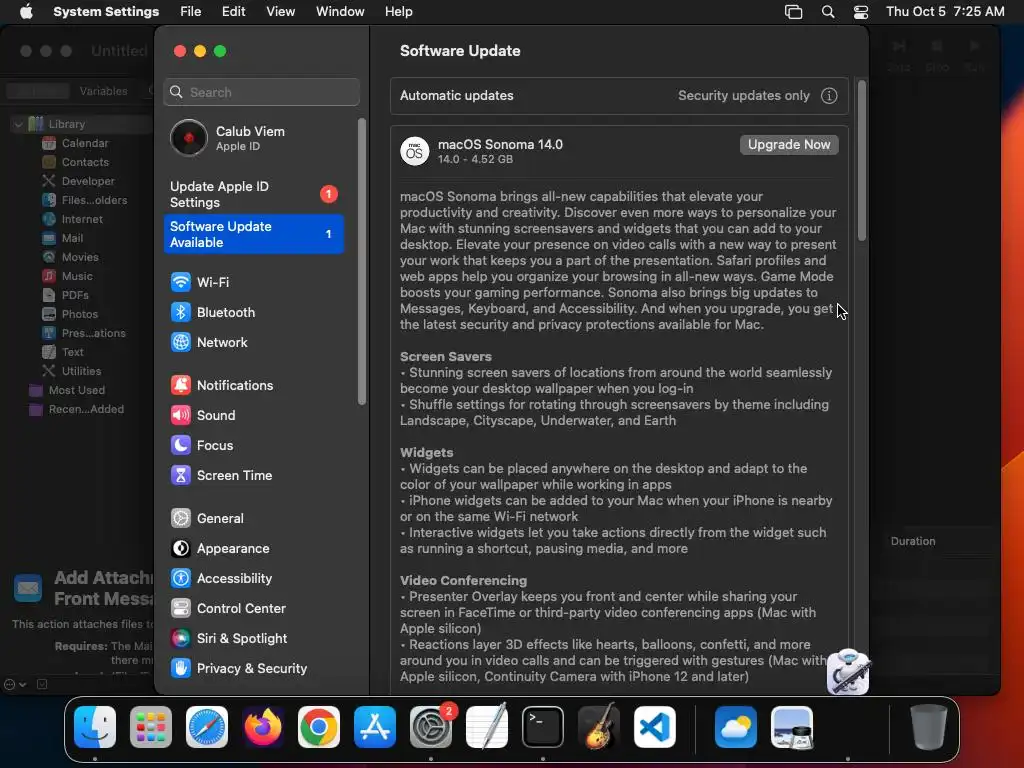This screenshot has width=1024, height=768.
Task: Click the automatic updates info icon
Action: click(829, 96)
